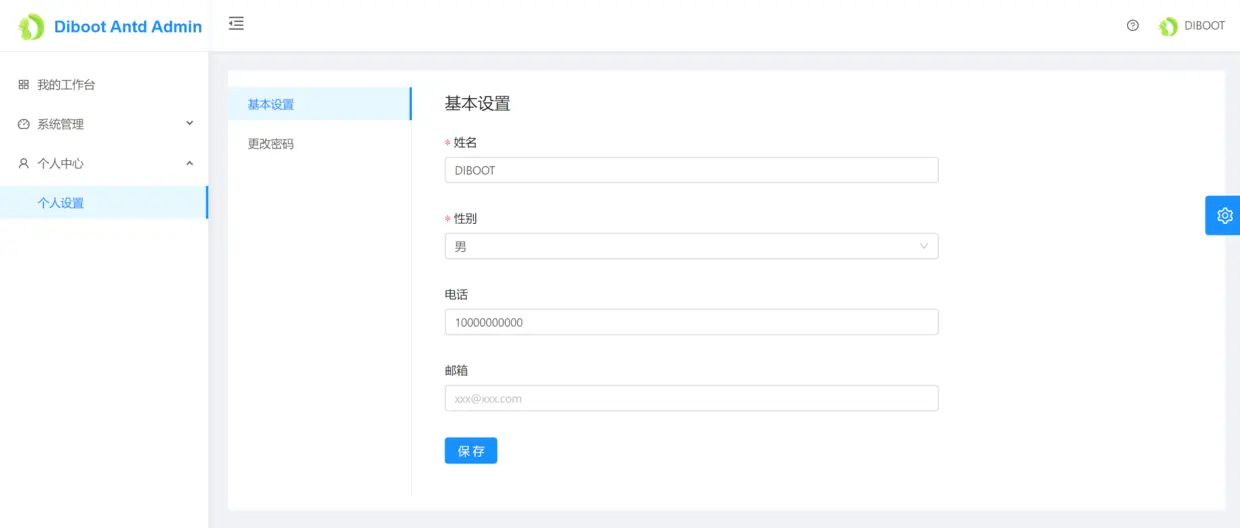Open the DIBOOT username menu

click(x=1204, y=26)
